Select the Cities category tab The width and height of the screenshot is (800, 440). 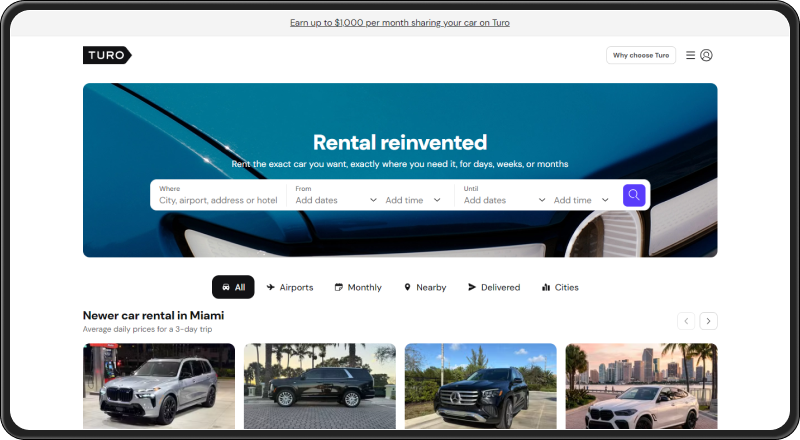click(559, 287)
